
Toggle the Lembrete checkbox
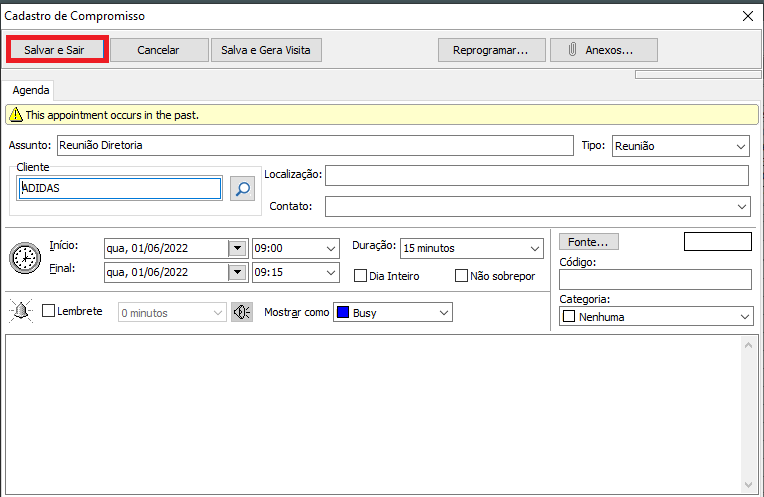[48, 311]
